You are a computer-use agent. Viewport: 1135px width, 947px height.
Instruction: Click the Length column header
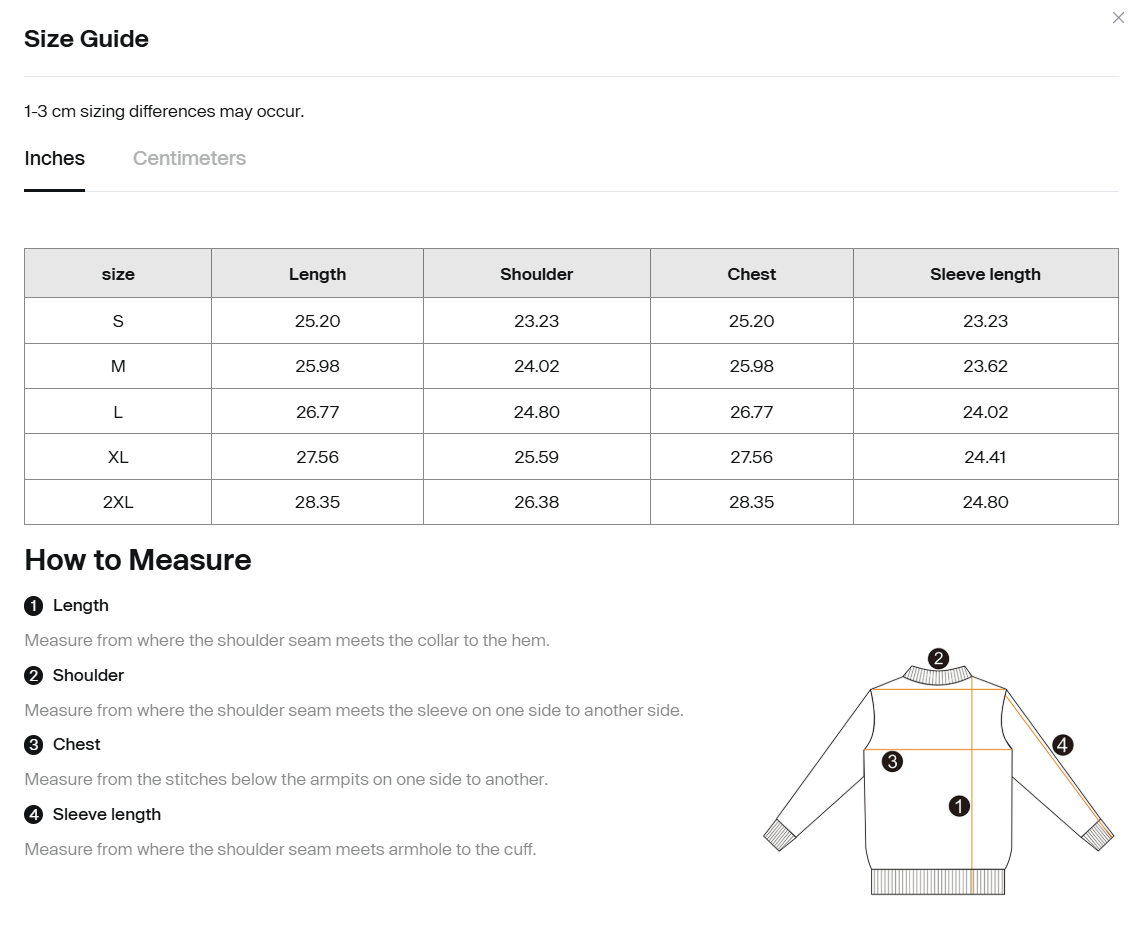point(317,273)
